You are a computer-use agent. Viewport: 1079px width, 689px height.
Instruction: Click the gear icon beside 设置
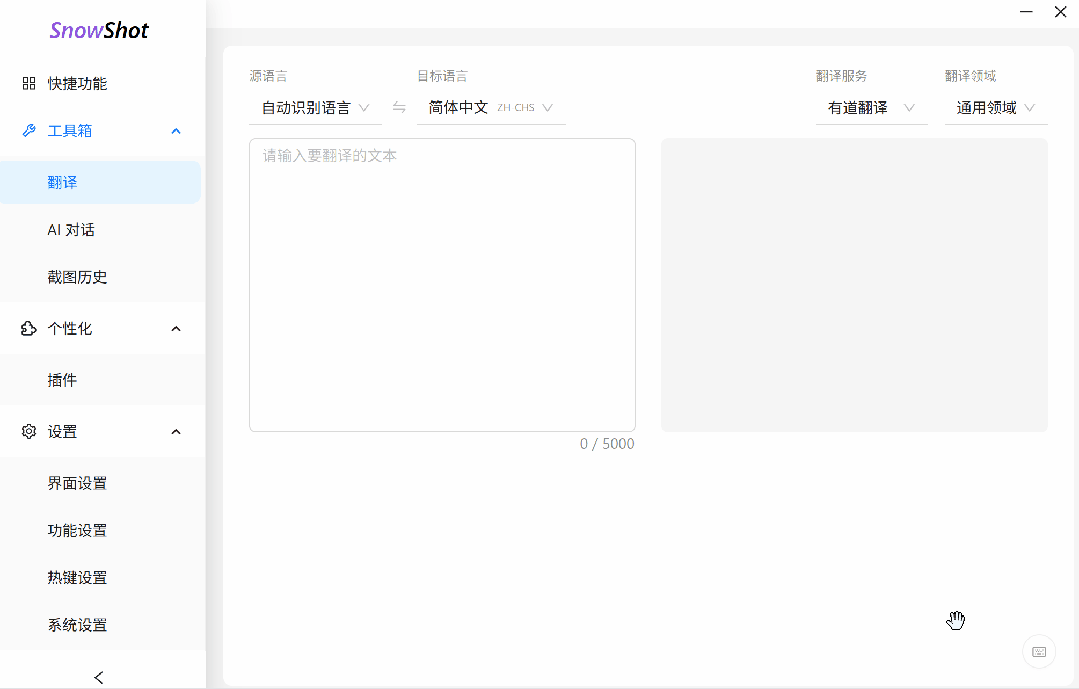point(29,432)
